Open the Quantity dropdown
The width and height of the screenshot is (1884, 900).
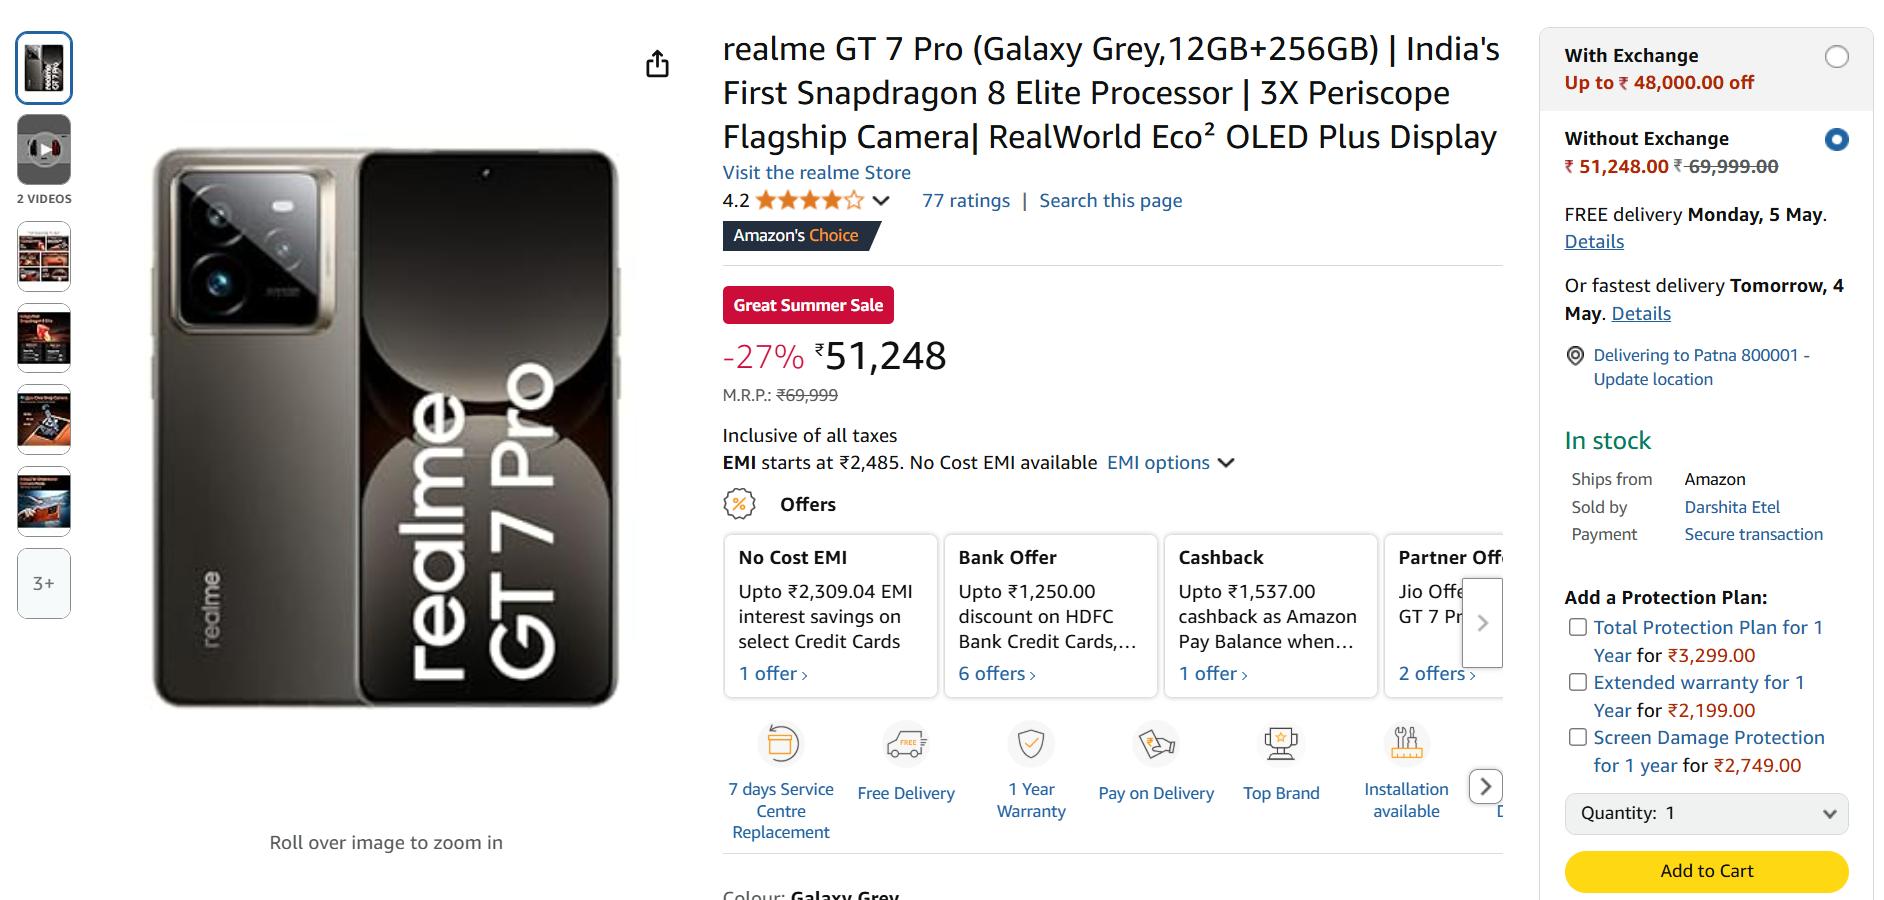tap(1706, 813)
